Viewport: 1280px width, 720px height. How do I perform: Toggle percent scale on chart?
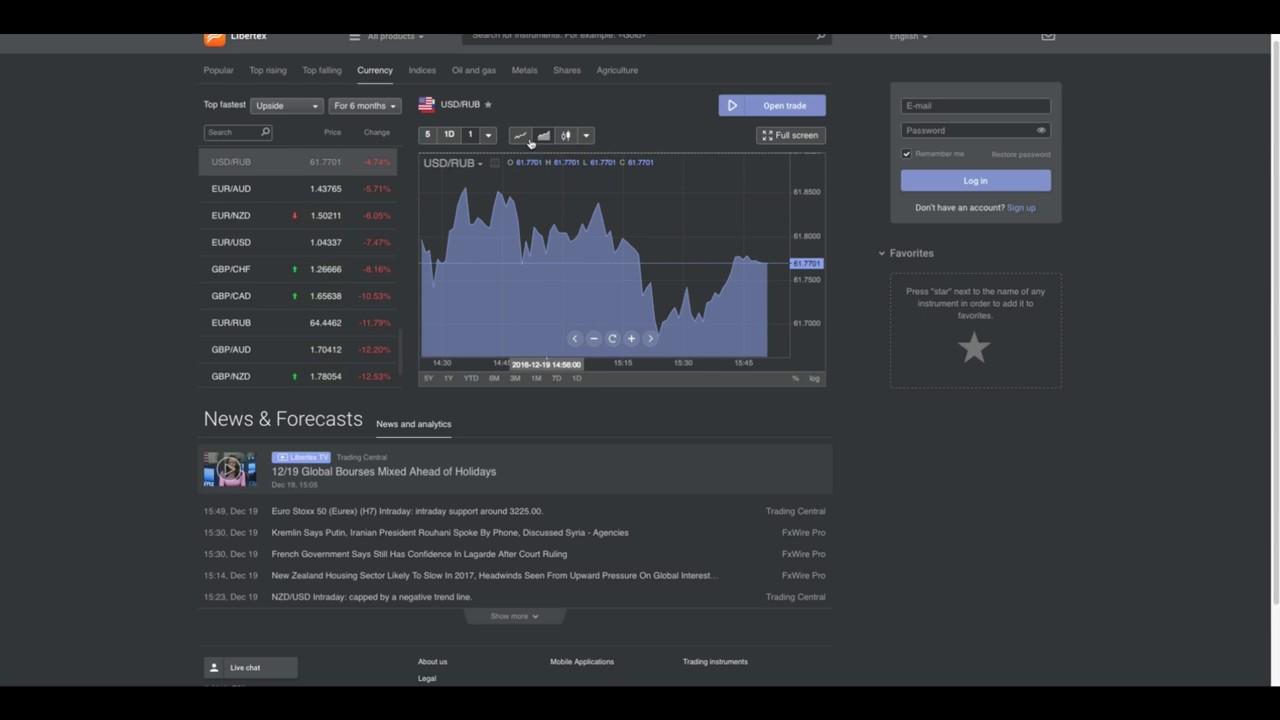pyautogui.click(x=795, y=378)
